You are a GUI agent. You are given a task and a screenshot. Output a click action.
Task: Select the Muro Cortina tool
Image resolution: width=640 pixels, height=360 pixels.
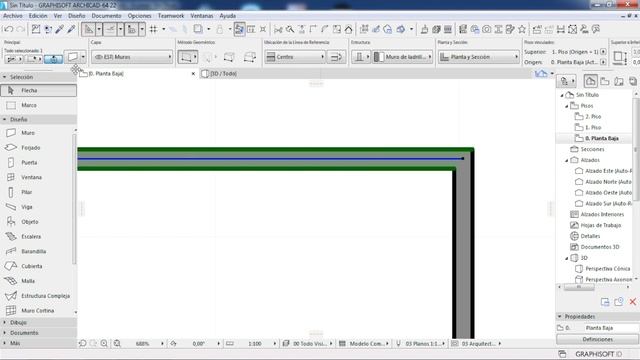tap(38, 311)
